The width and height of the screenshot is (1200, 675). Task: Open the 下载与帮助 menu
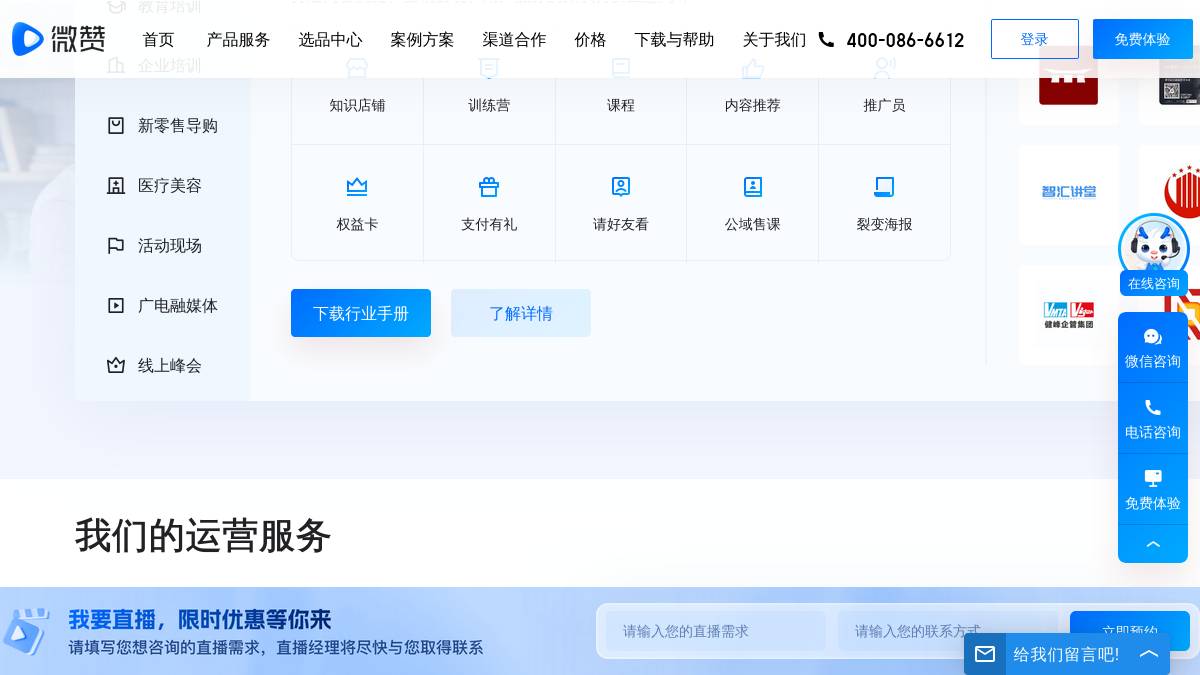pyautogui.click(x=674, y=39)
